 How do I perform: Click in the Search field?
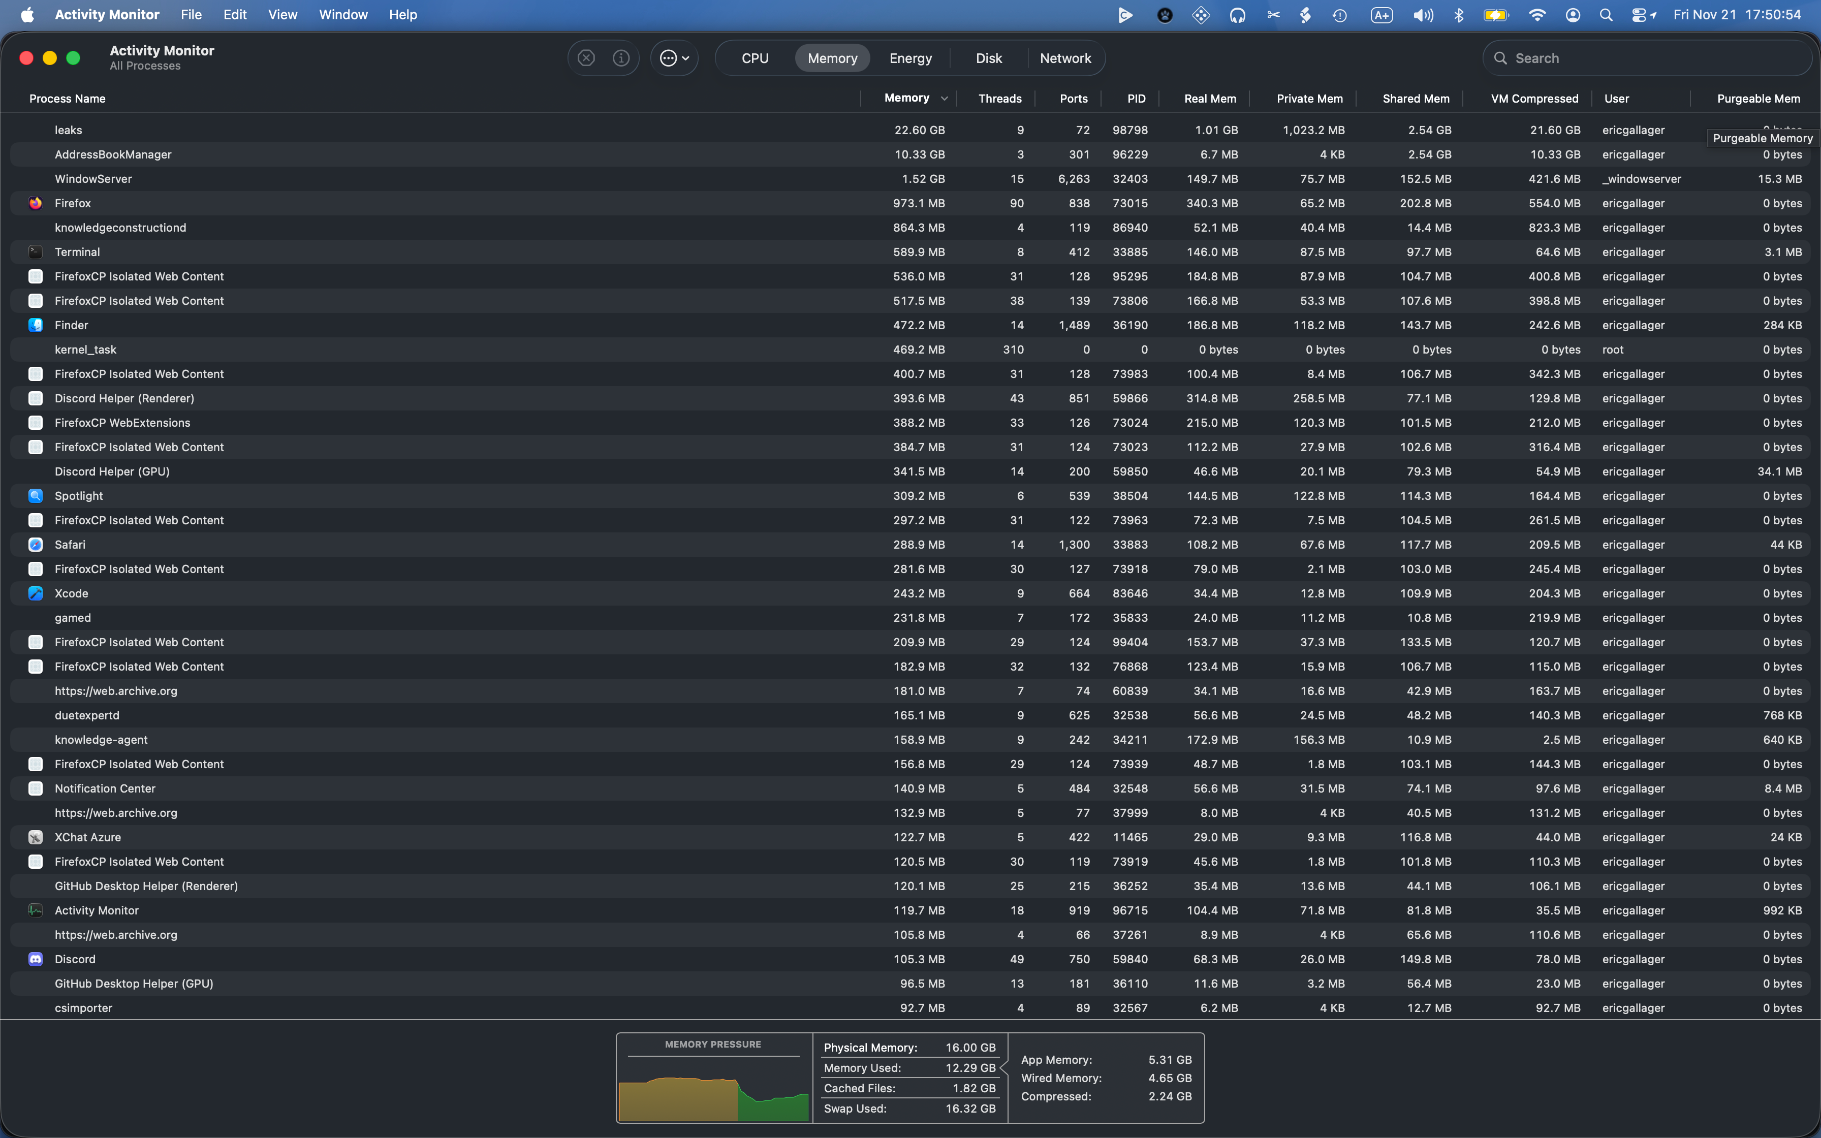(x=1650, y=58)
